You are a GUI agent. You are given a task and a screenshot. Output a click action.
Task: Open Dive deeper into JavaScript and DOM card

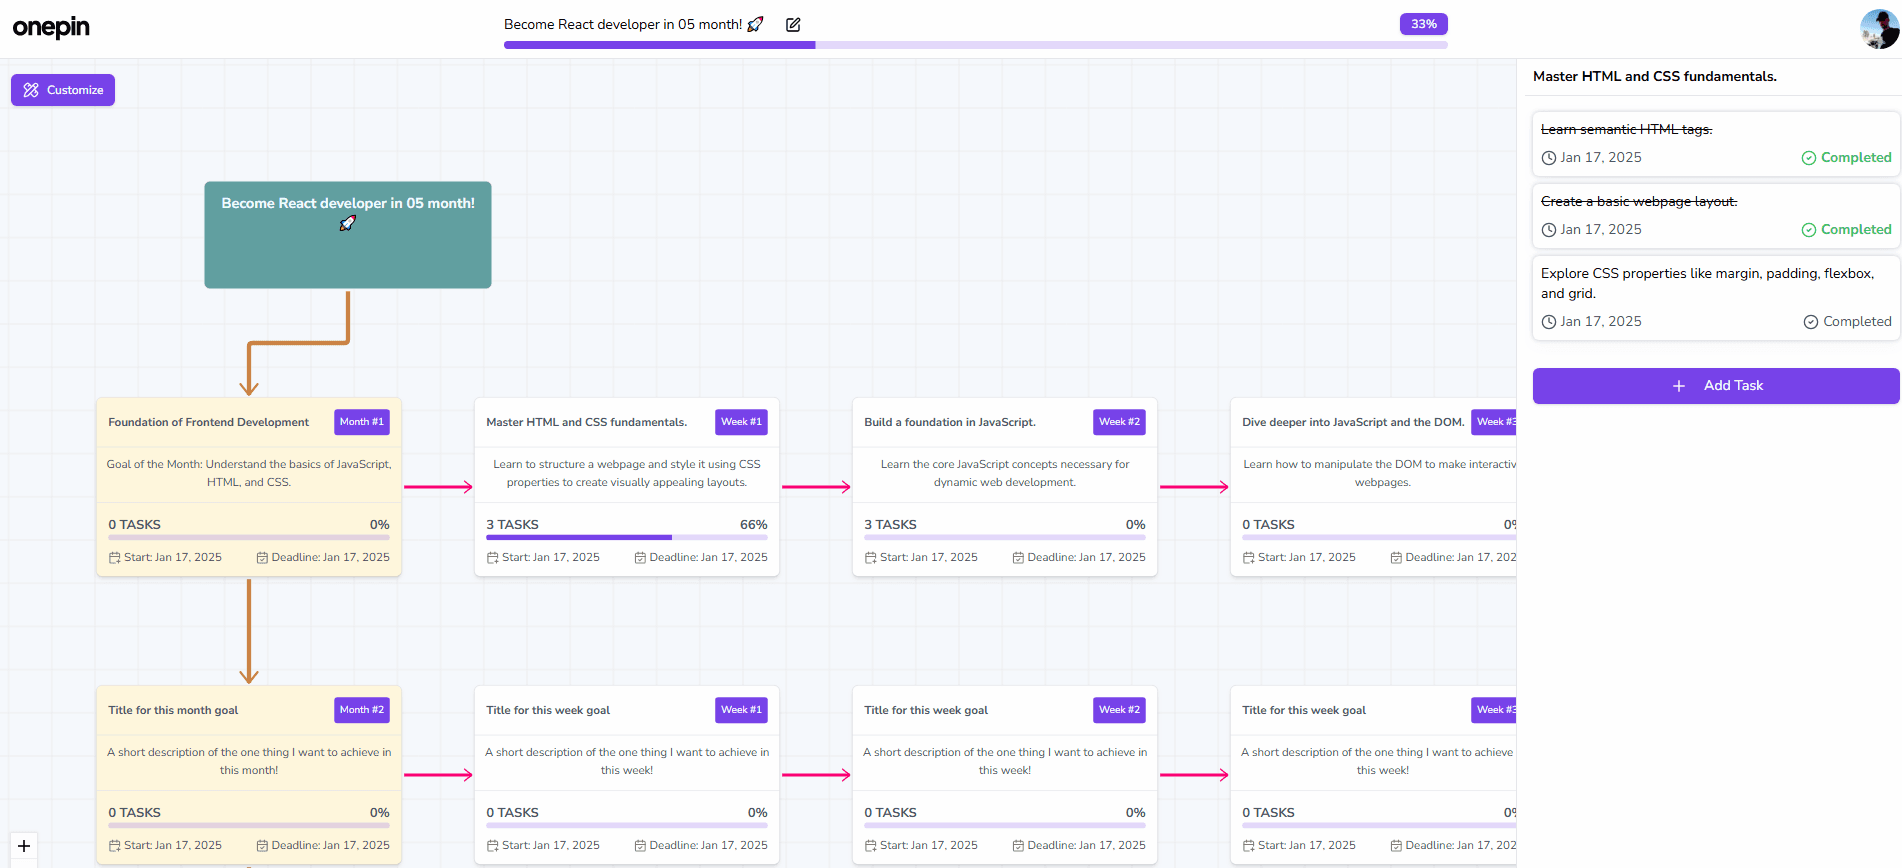click(x=1374, y=487)
